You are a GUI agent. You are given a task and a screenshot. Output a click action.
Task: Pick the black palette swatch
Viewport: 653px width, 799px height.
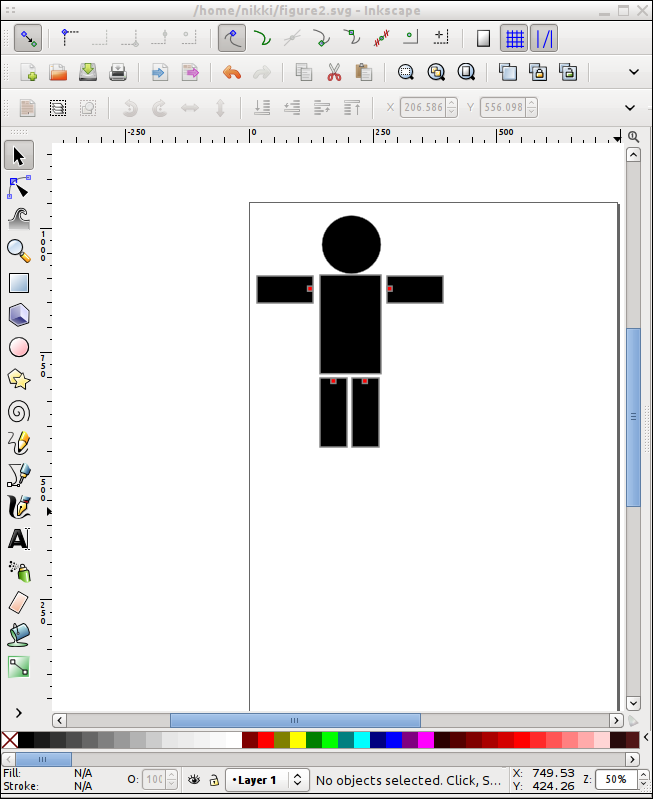coord(26,740)
